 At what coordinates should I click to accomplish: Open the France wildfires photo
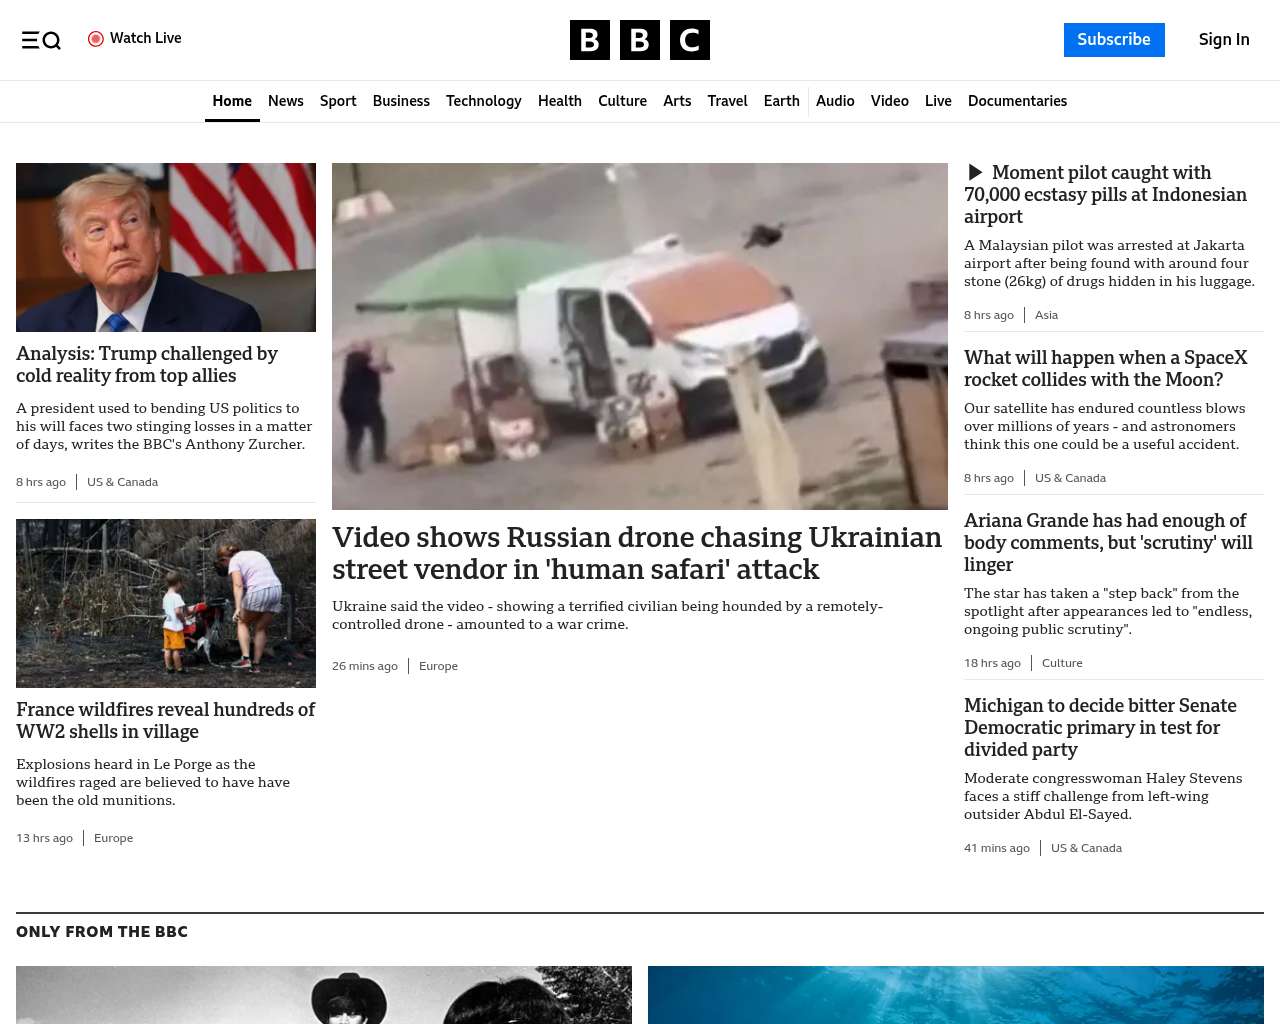pyautogui.click(x=166, y=603)
